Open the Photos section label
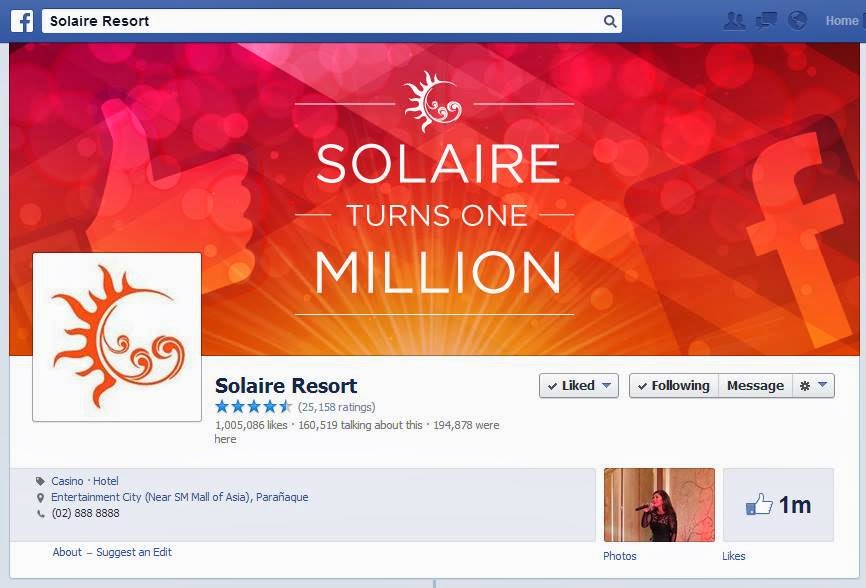This screenshot has height=588, width=866. pyautogui.click(x=620, y=556)
